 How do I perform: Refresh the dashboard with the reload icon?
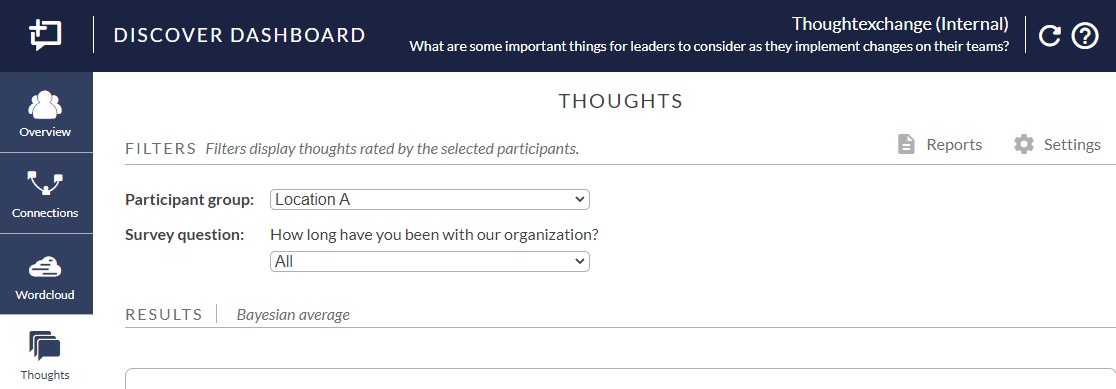tap(1049, 36)
